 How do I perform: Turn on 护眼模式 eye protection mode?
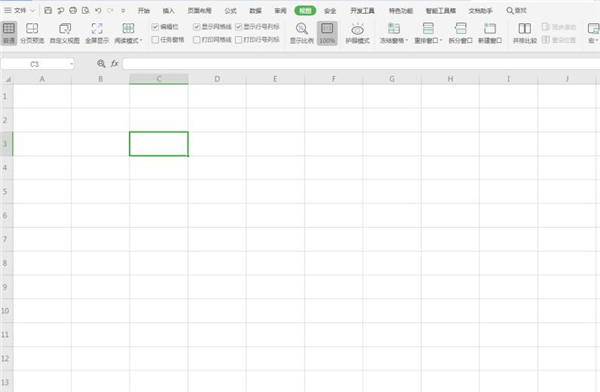357,33
